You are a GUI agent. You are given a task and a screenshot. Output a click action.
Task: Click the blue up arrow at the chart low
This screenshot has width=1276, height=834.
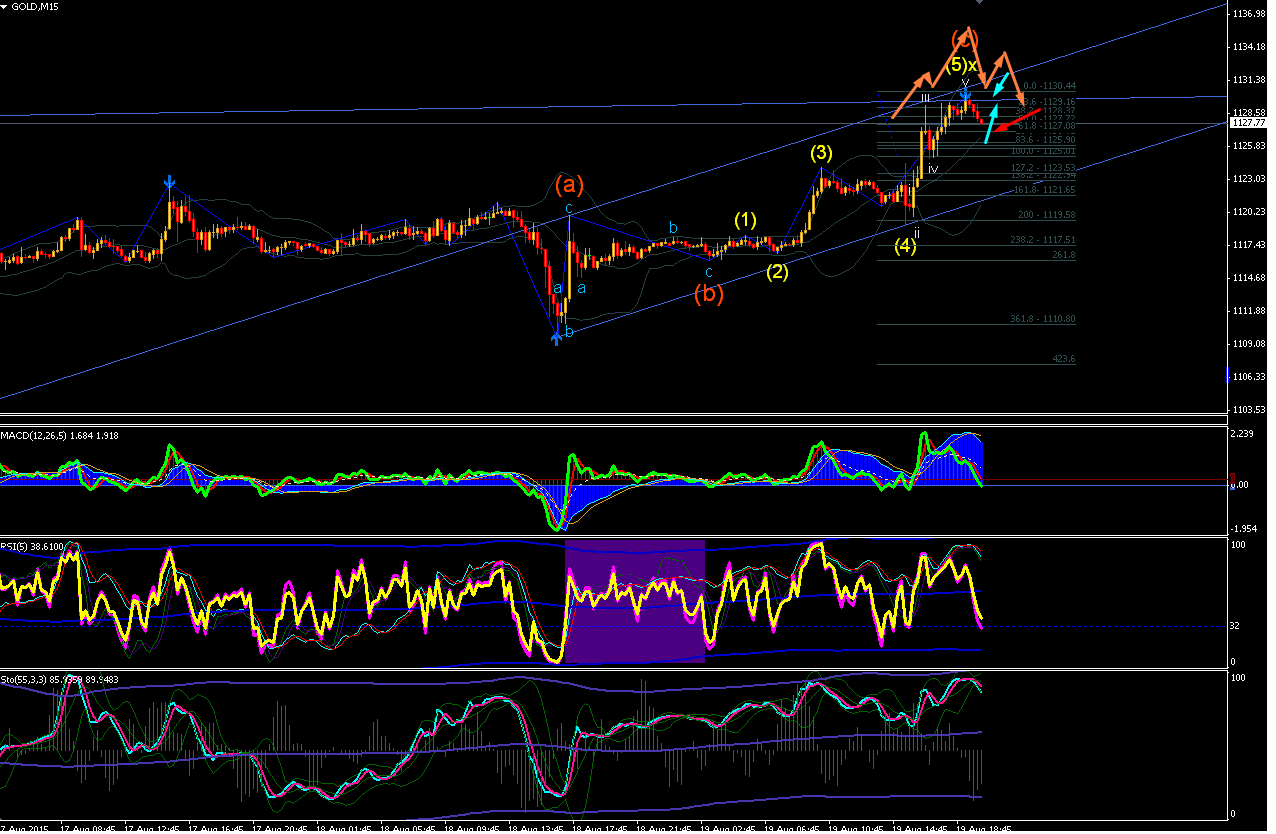[557, 337]
